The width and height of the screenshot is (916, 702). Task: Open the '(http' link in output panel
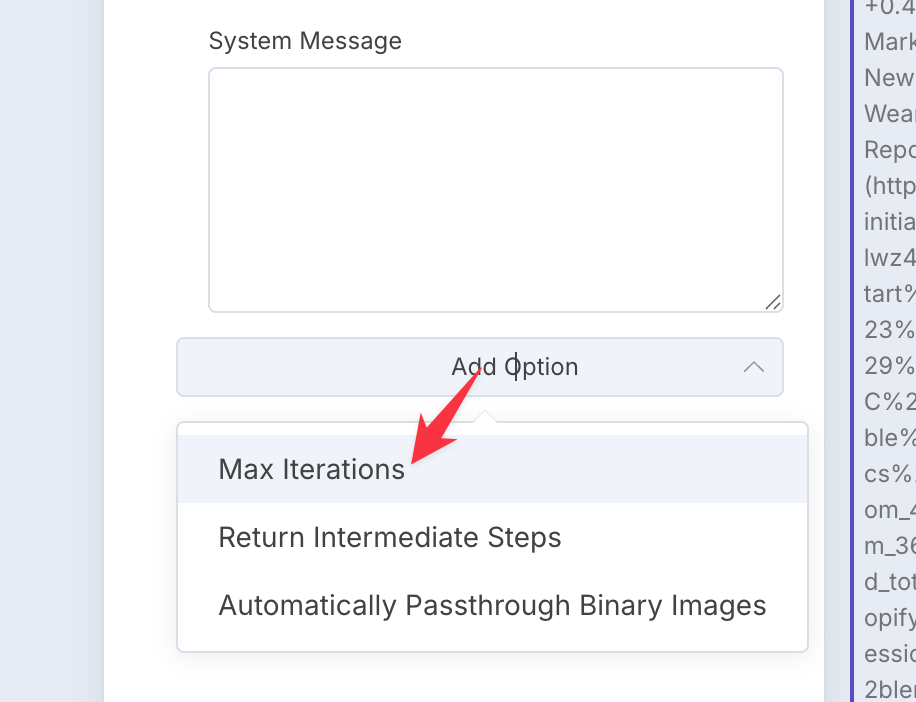pos(890,186)
